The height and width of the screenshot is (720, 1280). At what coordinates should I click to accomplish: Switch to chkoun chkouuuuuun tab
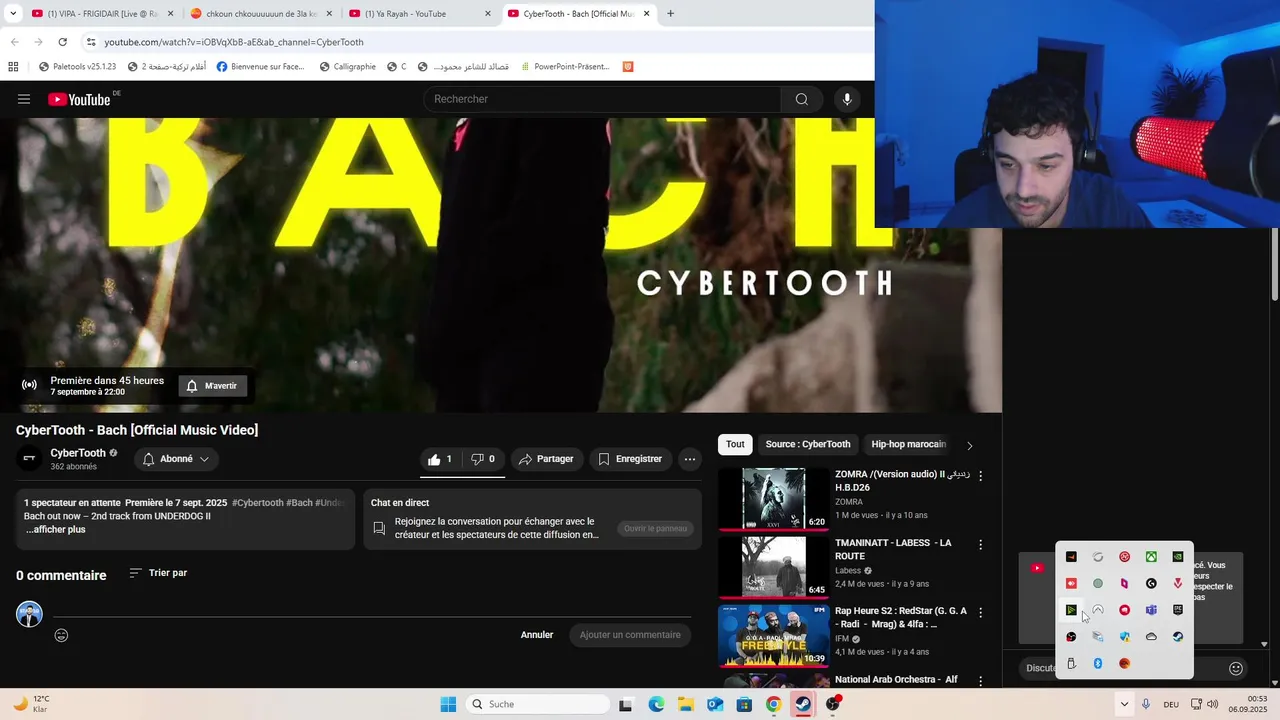click(x=260, y=14)
